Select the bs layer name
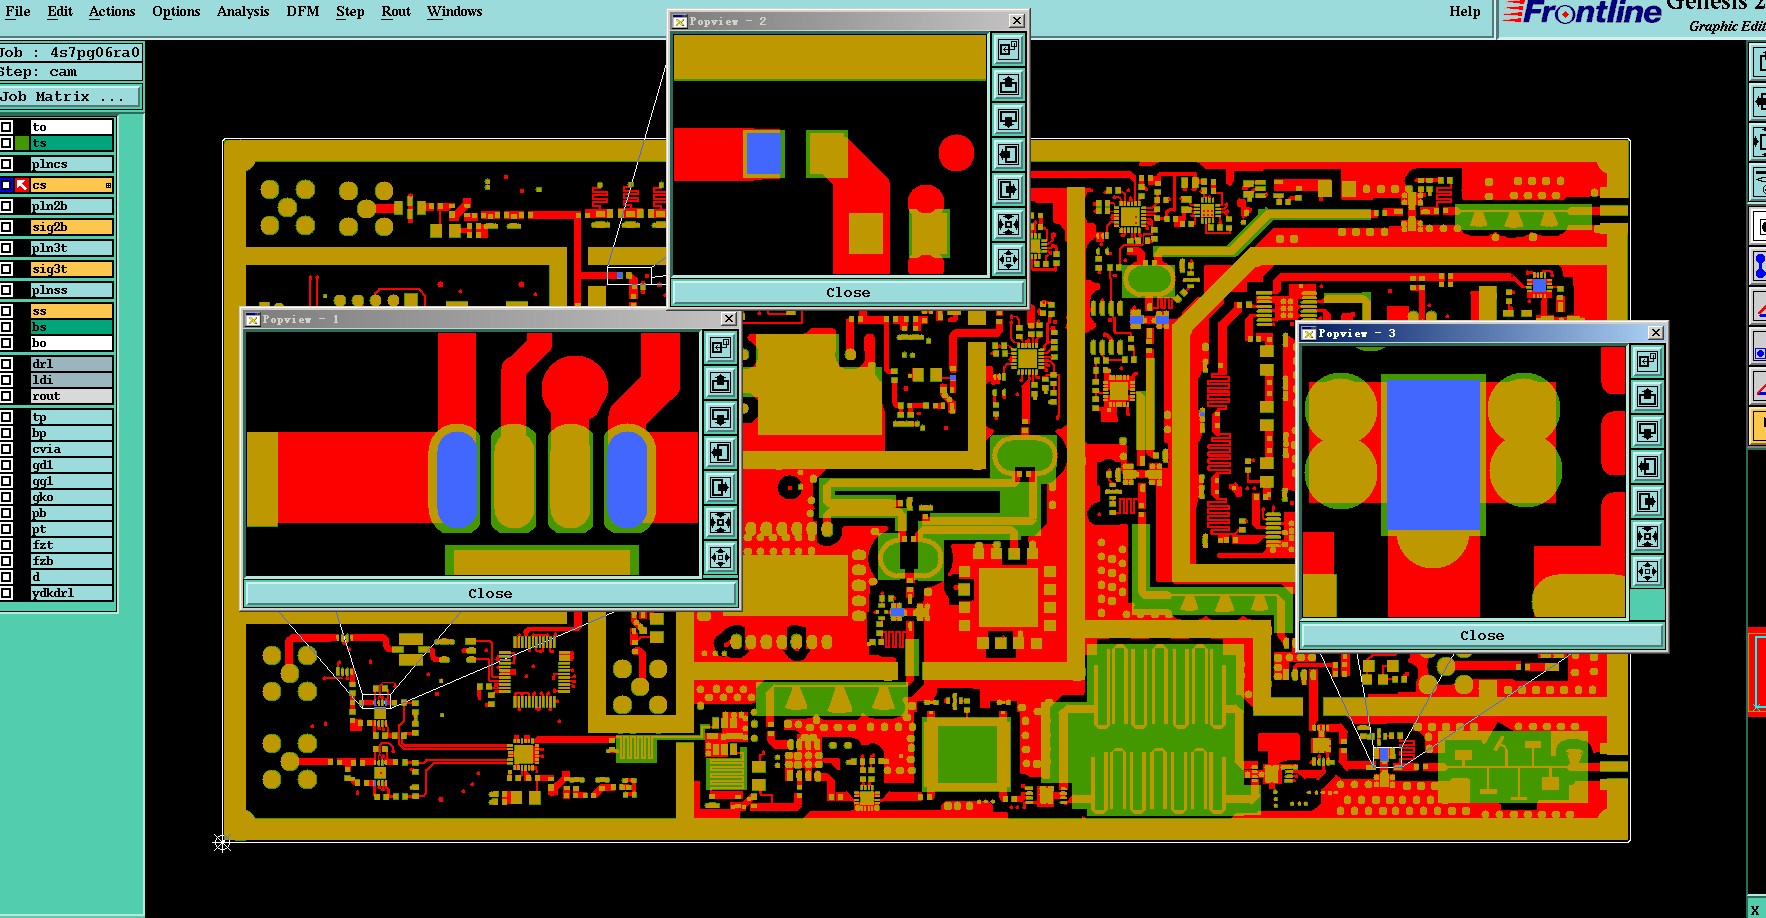 [71, 327]
